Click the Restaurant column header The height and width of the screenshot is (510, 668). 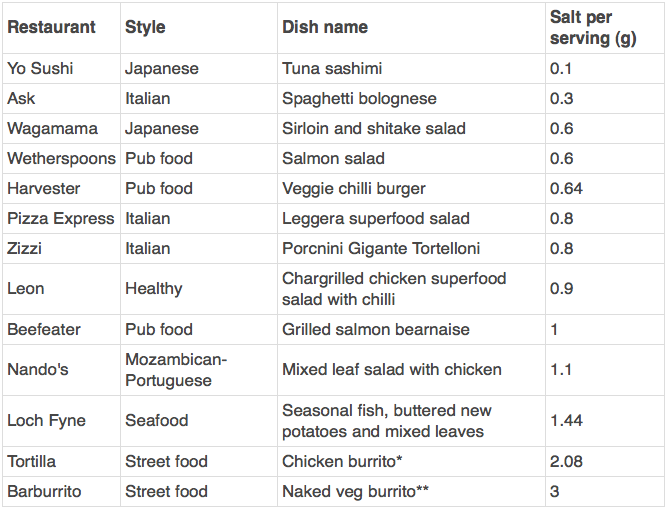61,28
